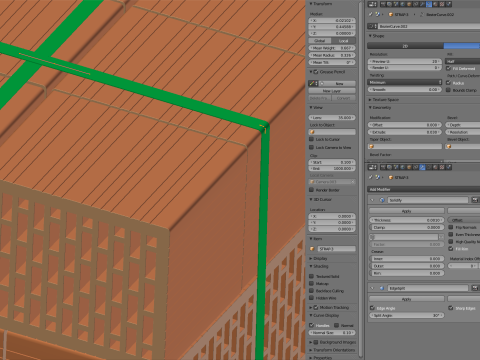Expand the Texture Space panel
480x360 pixels.
[x=370, y=100]
